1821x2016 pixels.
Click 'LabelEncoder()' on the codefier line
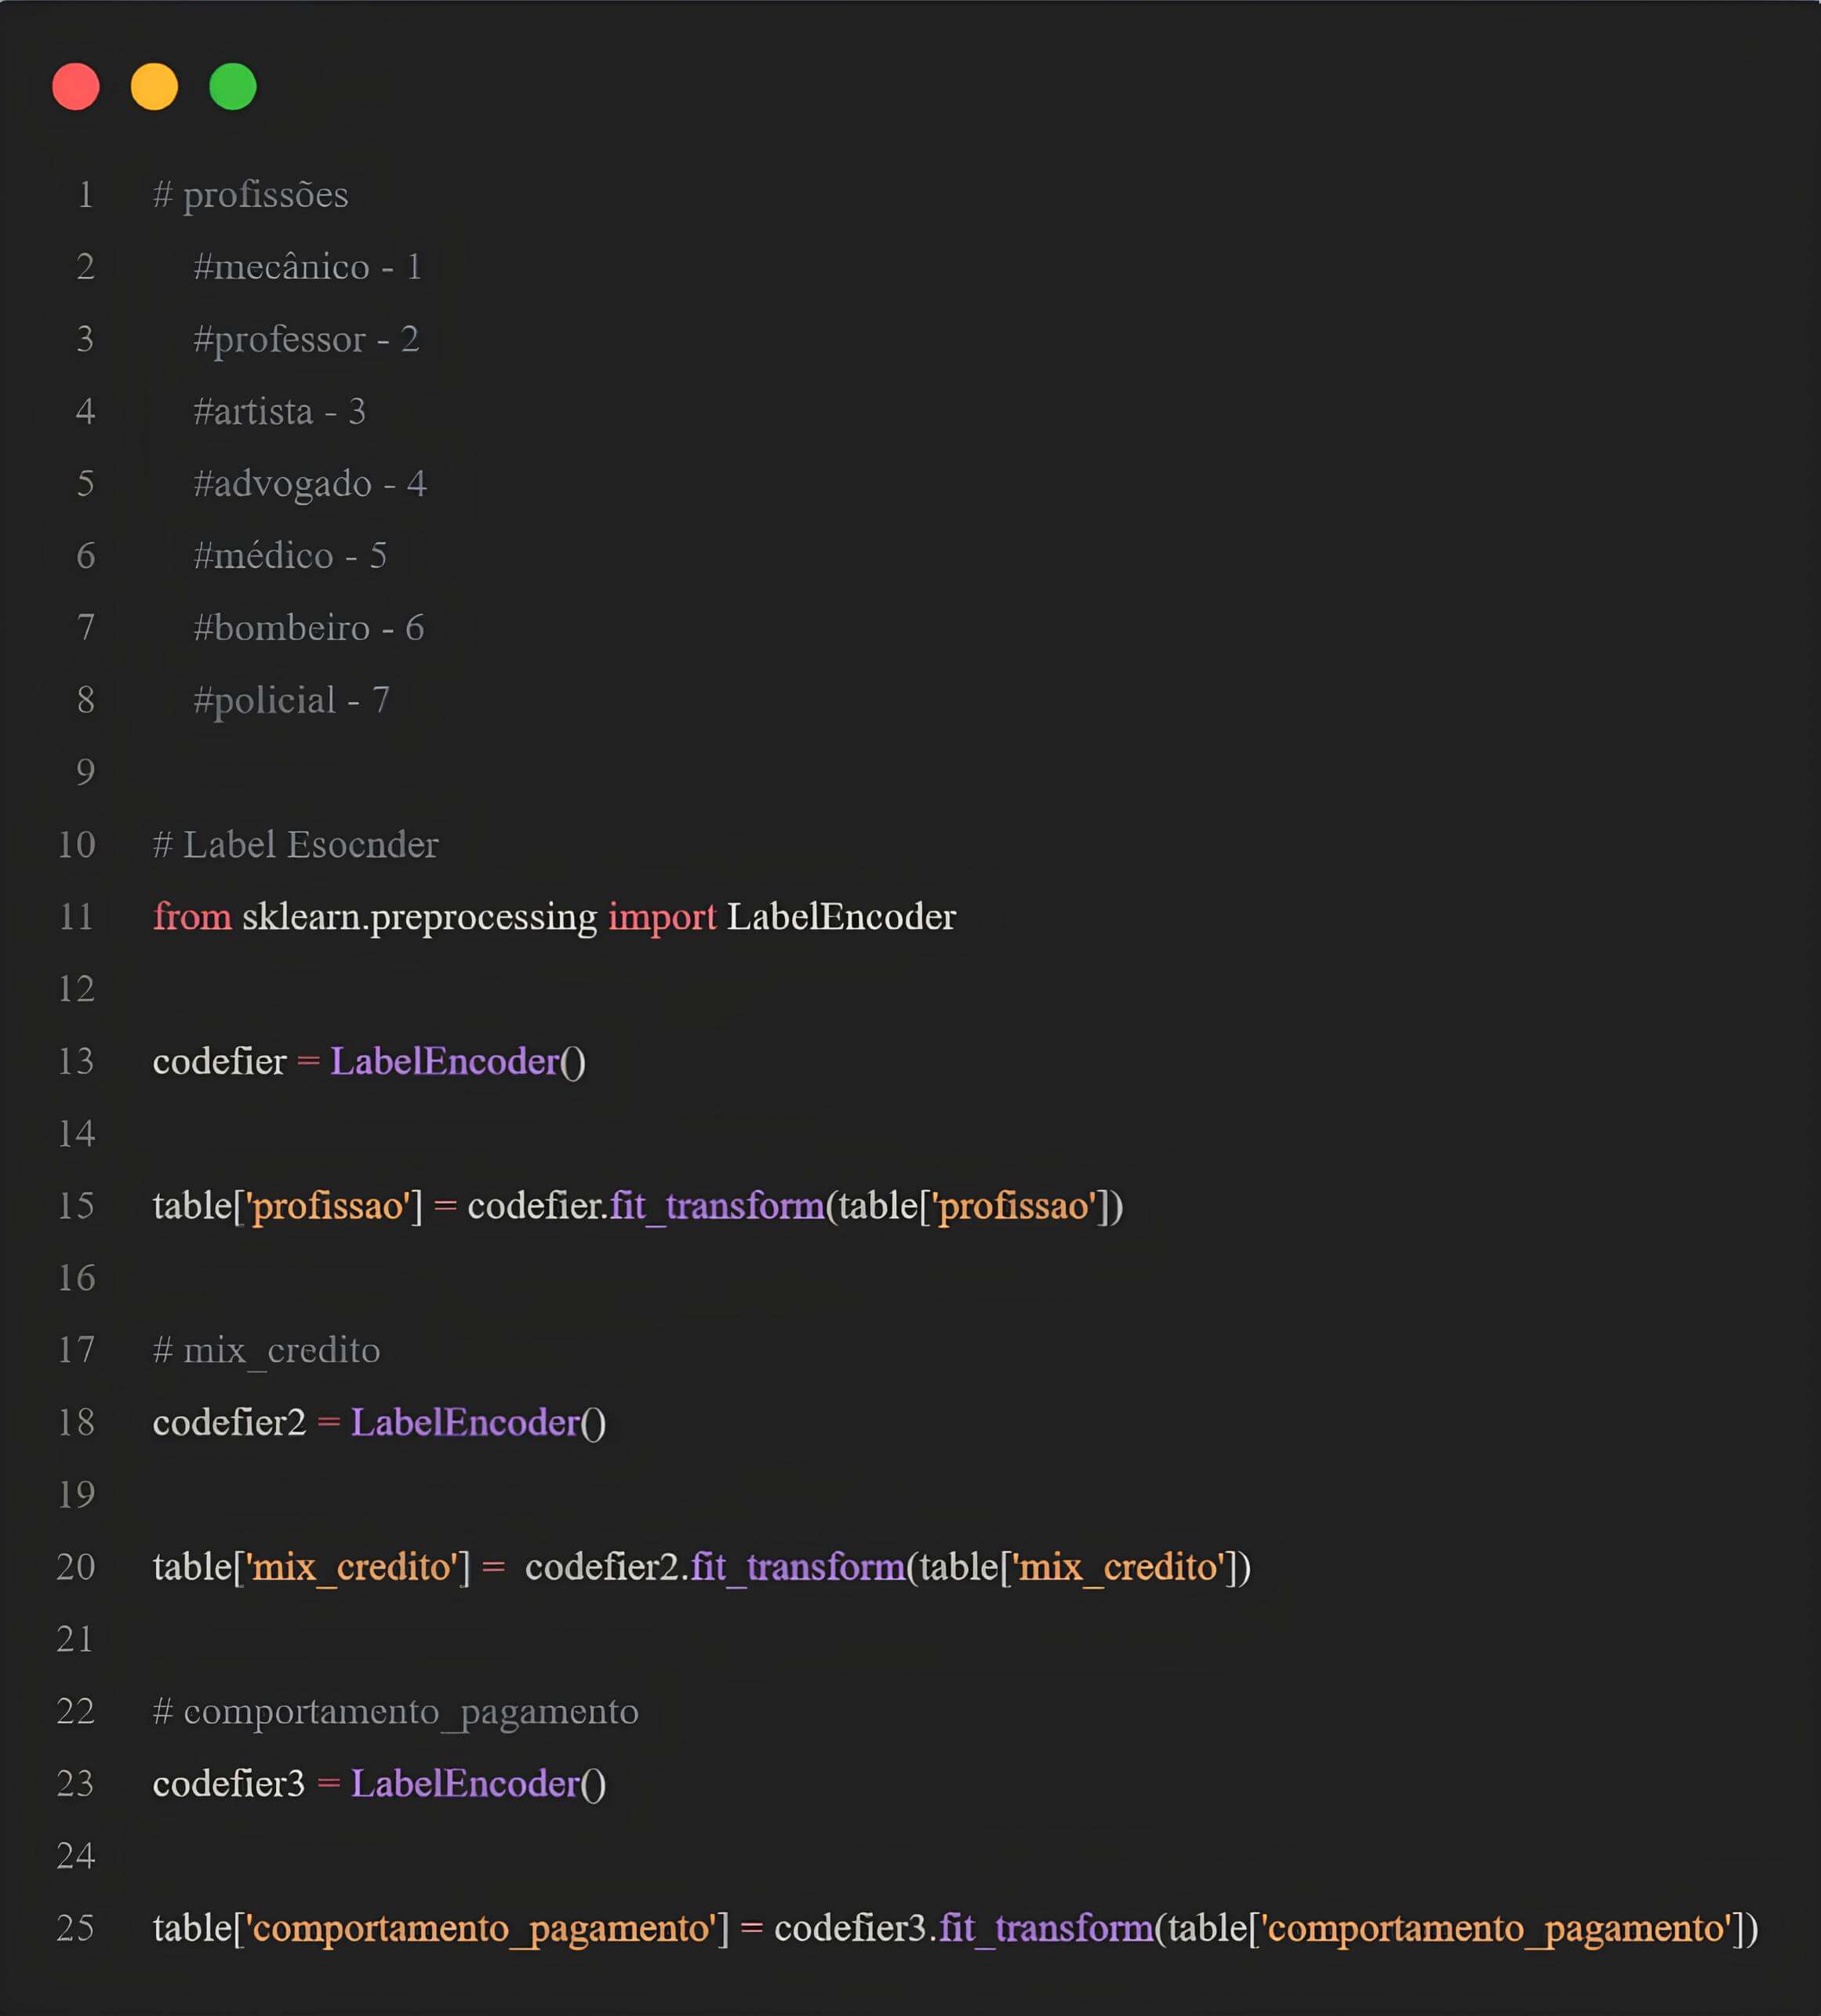pos(457,1062)
